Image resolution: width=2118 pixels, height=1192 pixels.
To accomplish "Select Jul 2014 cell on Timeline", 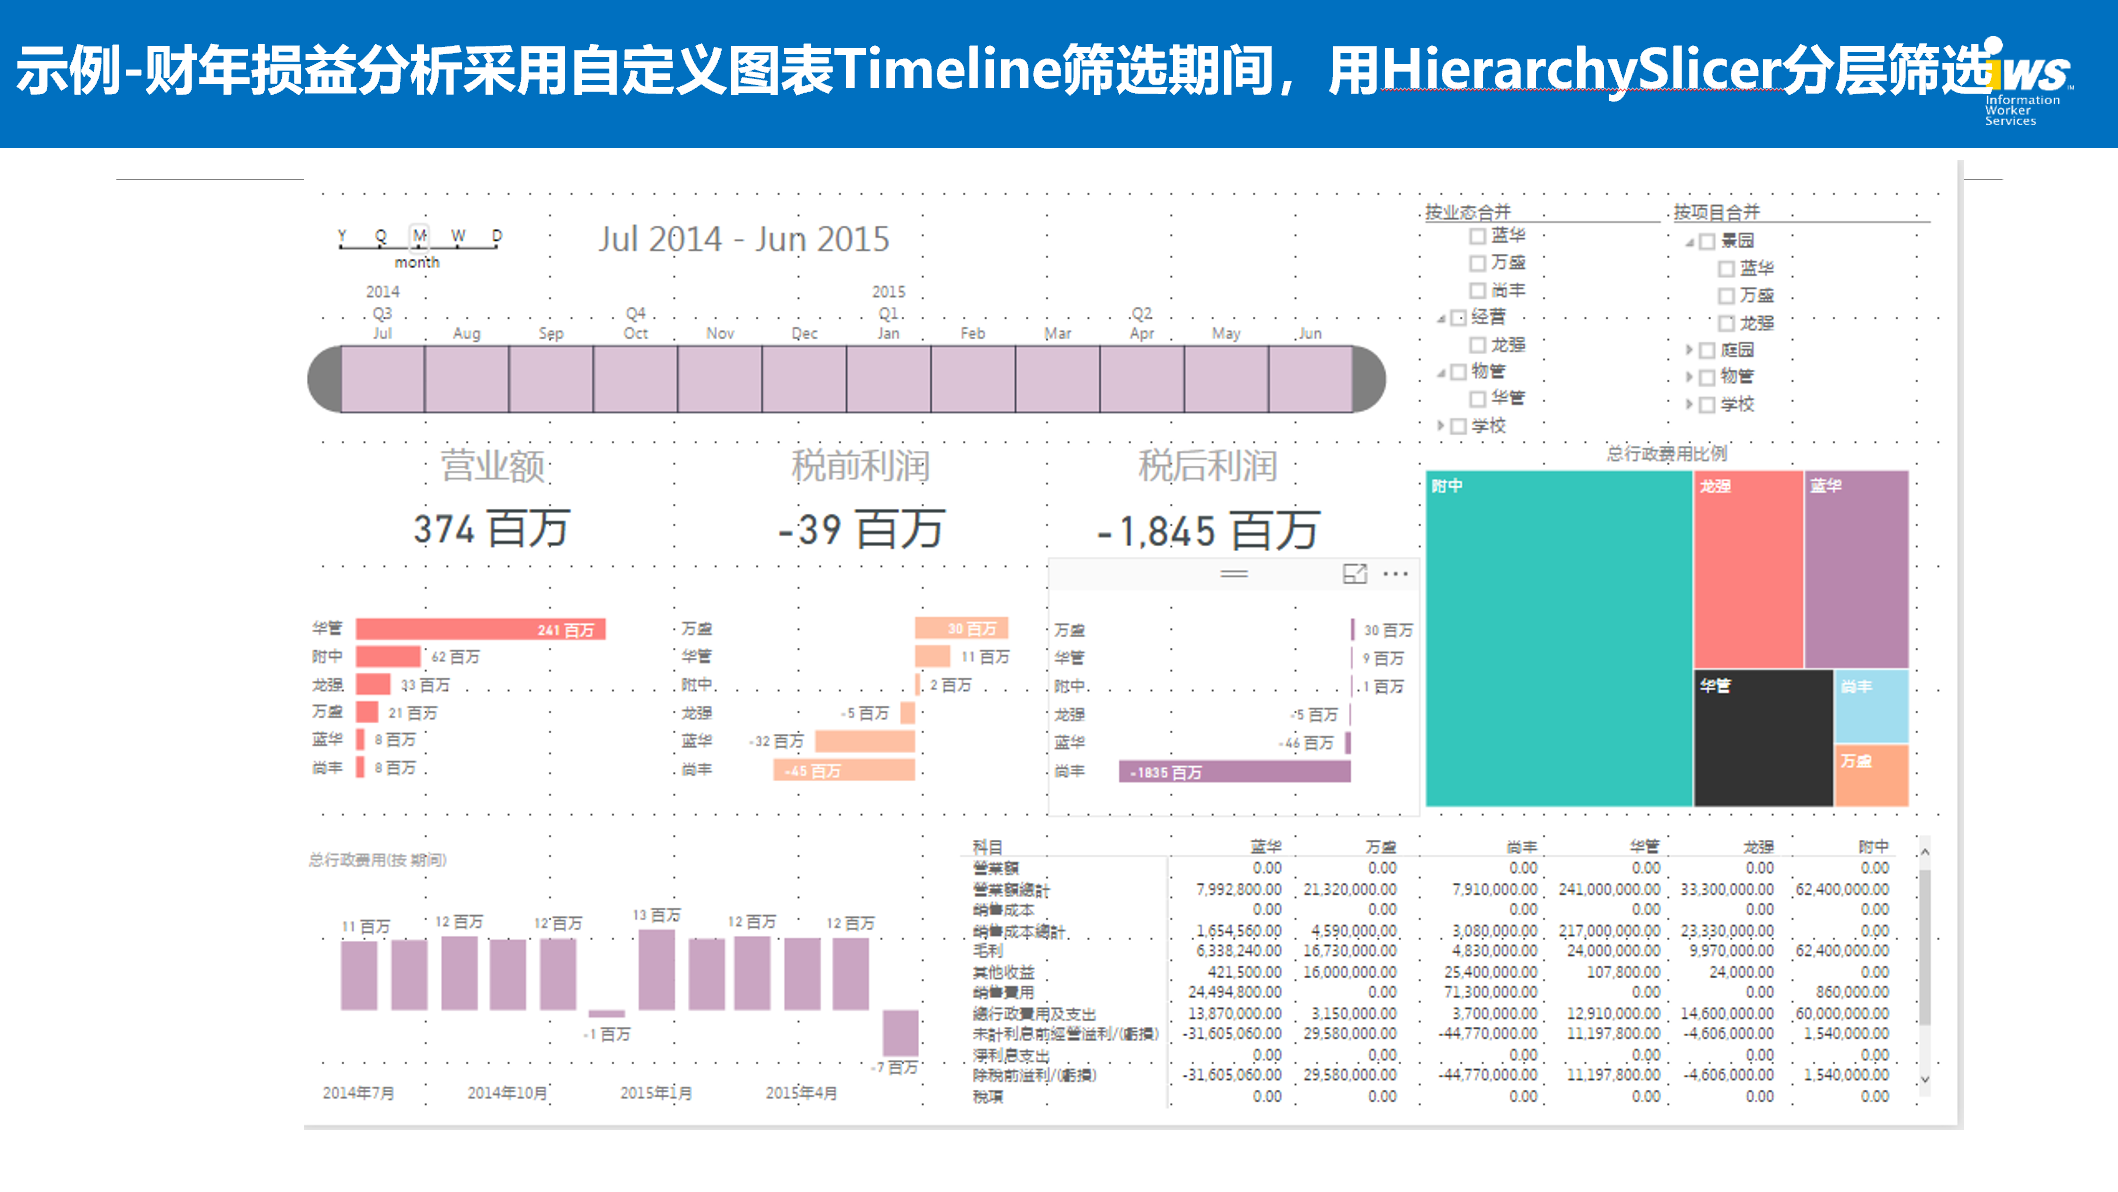I will [383, 379].
